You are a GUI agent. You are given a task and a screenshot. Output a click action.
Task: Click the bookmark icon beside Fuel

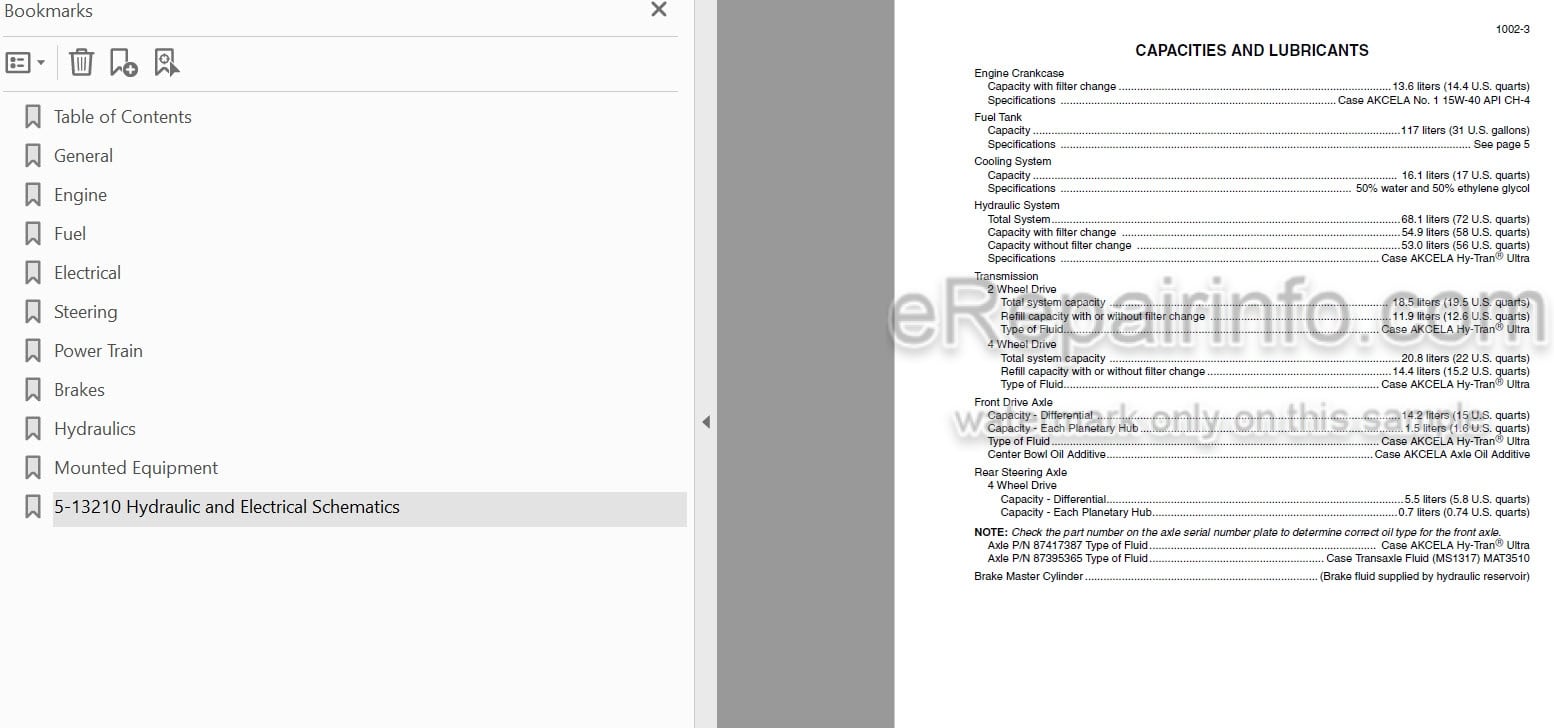(32, 234)
